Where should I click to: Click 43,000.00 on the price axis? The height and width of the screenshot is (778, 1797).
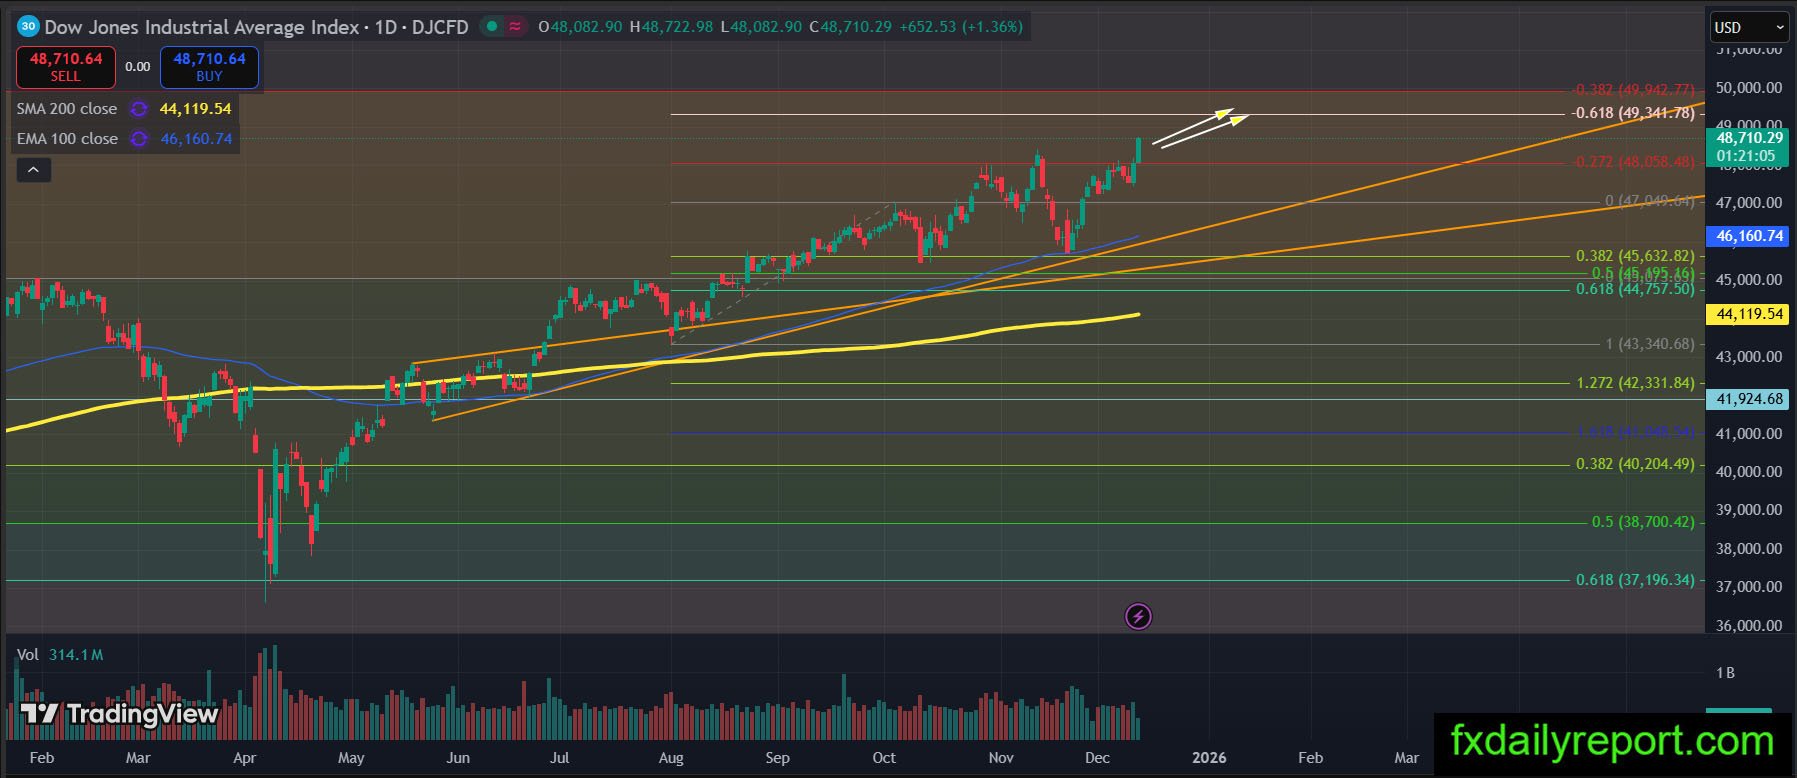pyautogui.click(x=1748, y=357)
